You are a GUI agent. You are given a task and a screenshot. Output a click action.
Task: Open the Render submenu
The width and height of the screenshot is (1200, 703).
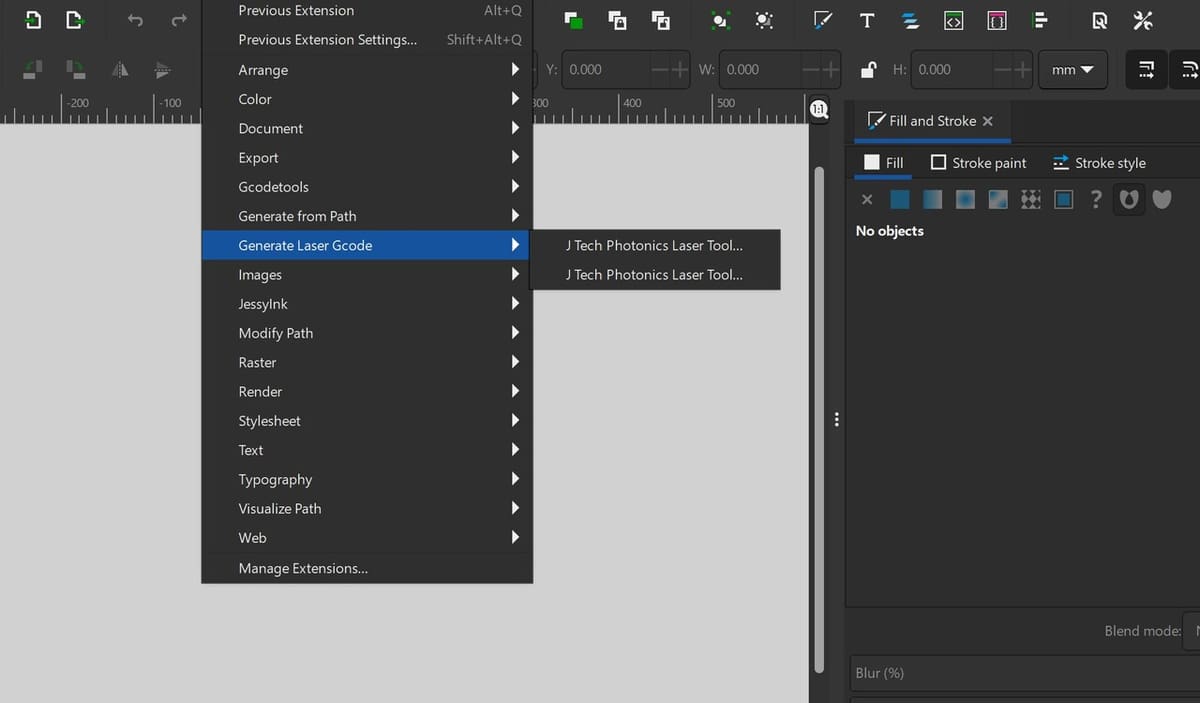367,392
